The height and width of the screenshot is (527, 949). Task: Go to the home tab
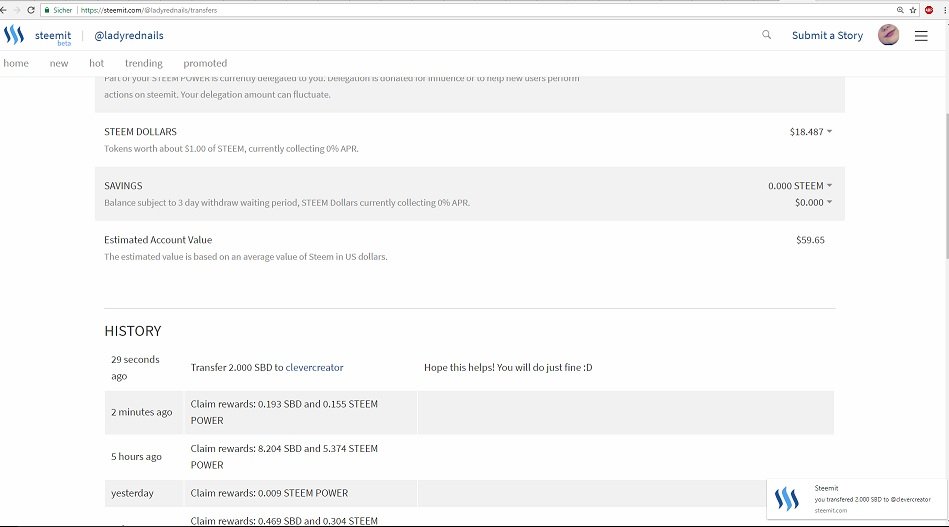(16, 63)
